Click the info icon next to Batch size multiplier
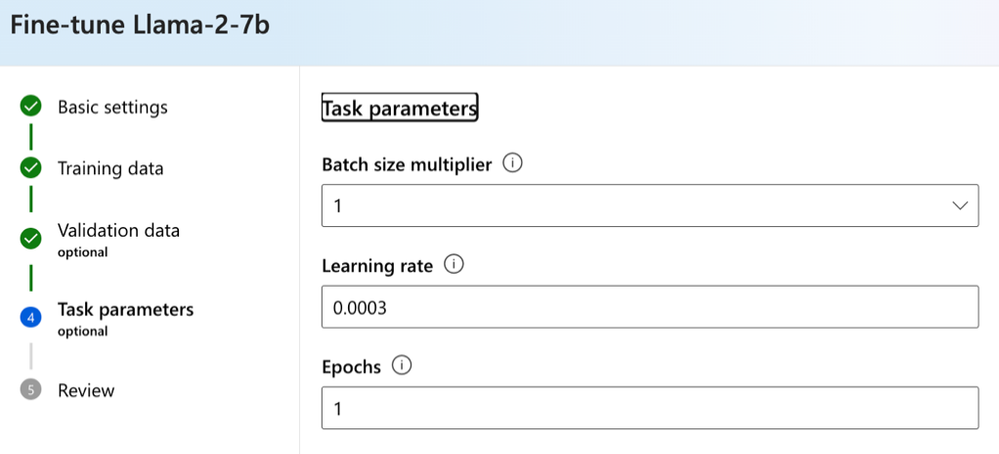Viewport: 999px width, 454px height. 512,164
